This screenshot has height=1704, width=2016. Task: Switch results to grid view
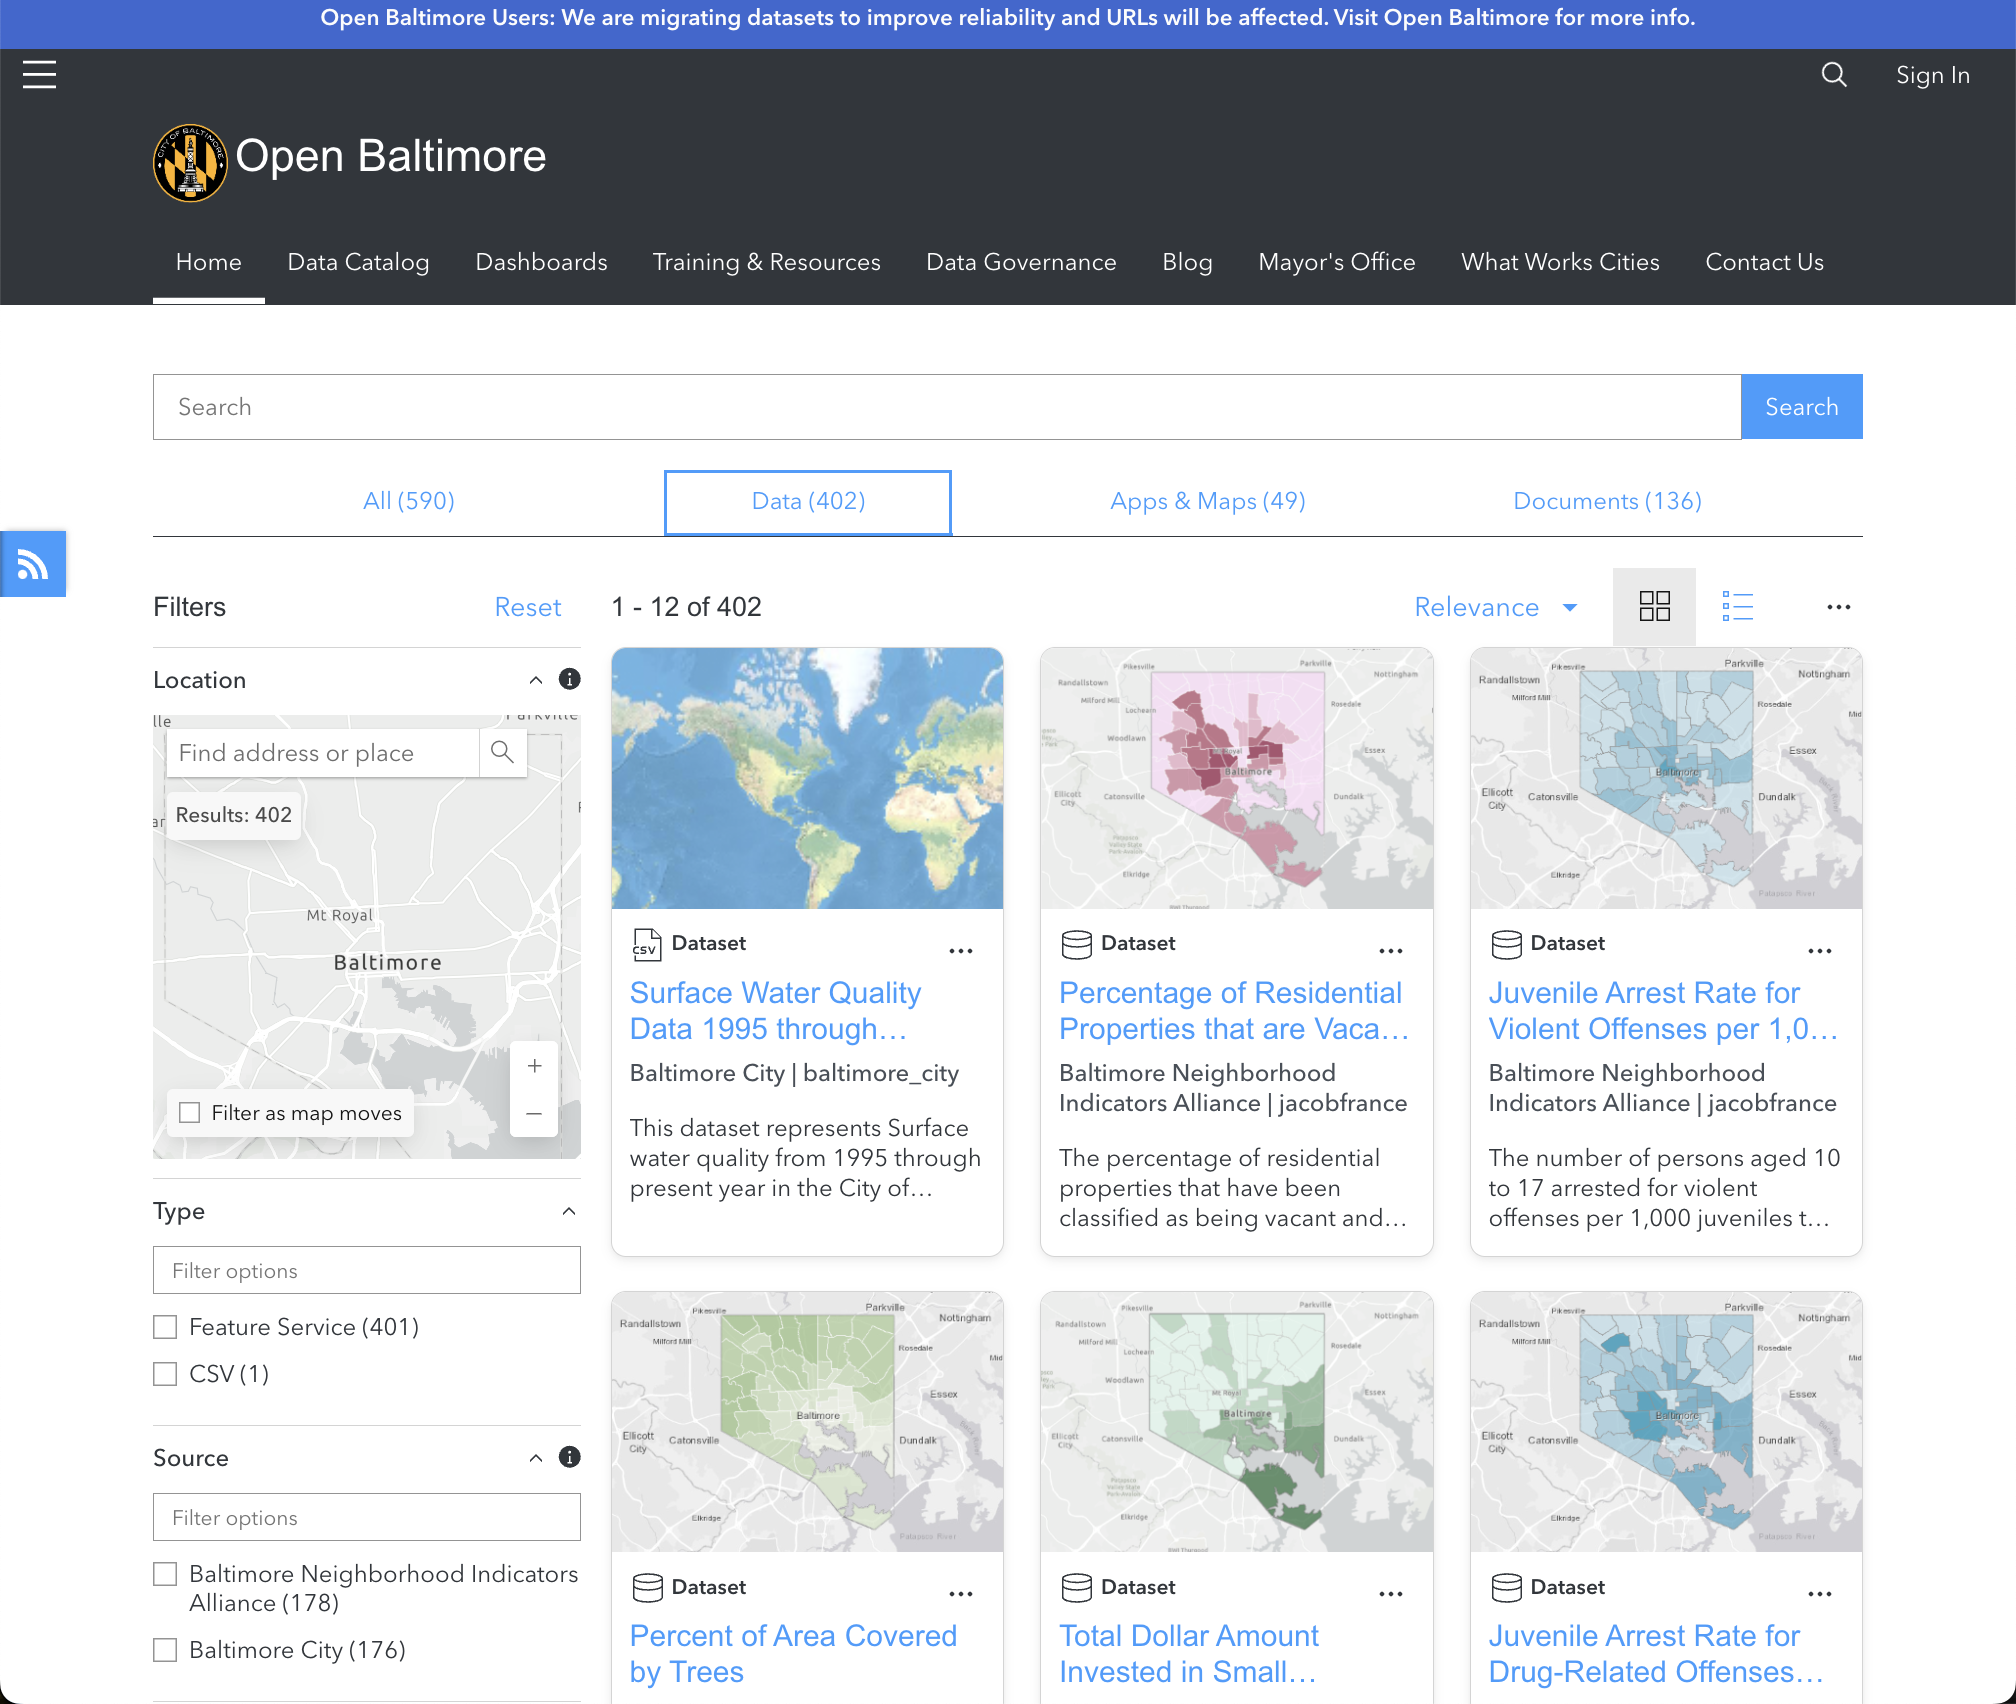click(1654, 606)
